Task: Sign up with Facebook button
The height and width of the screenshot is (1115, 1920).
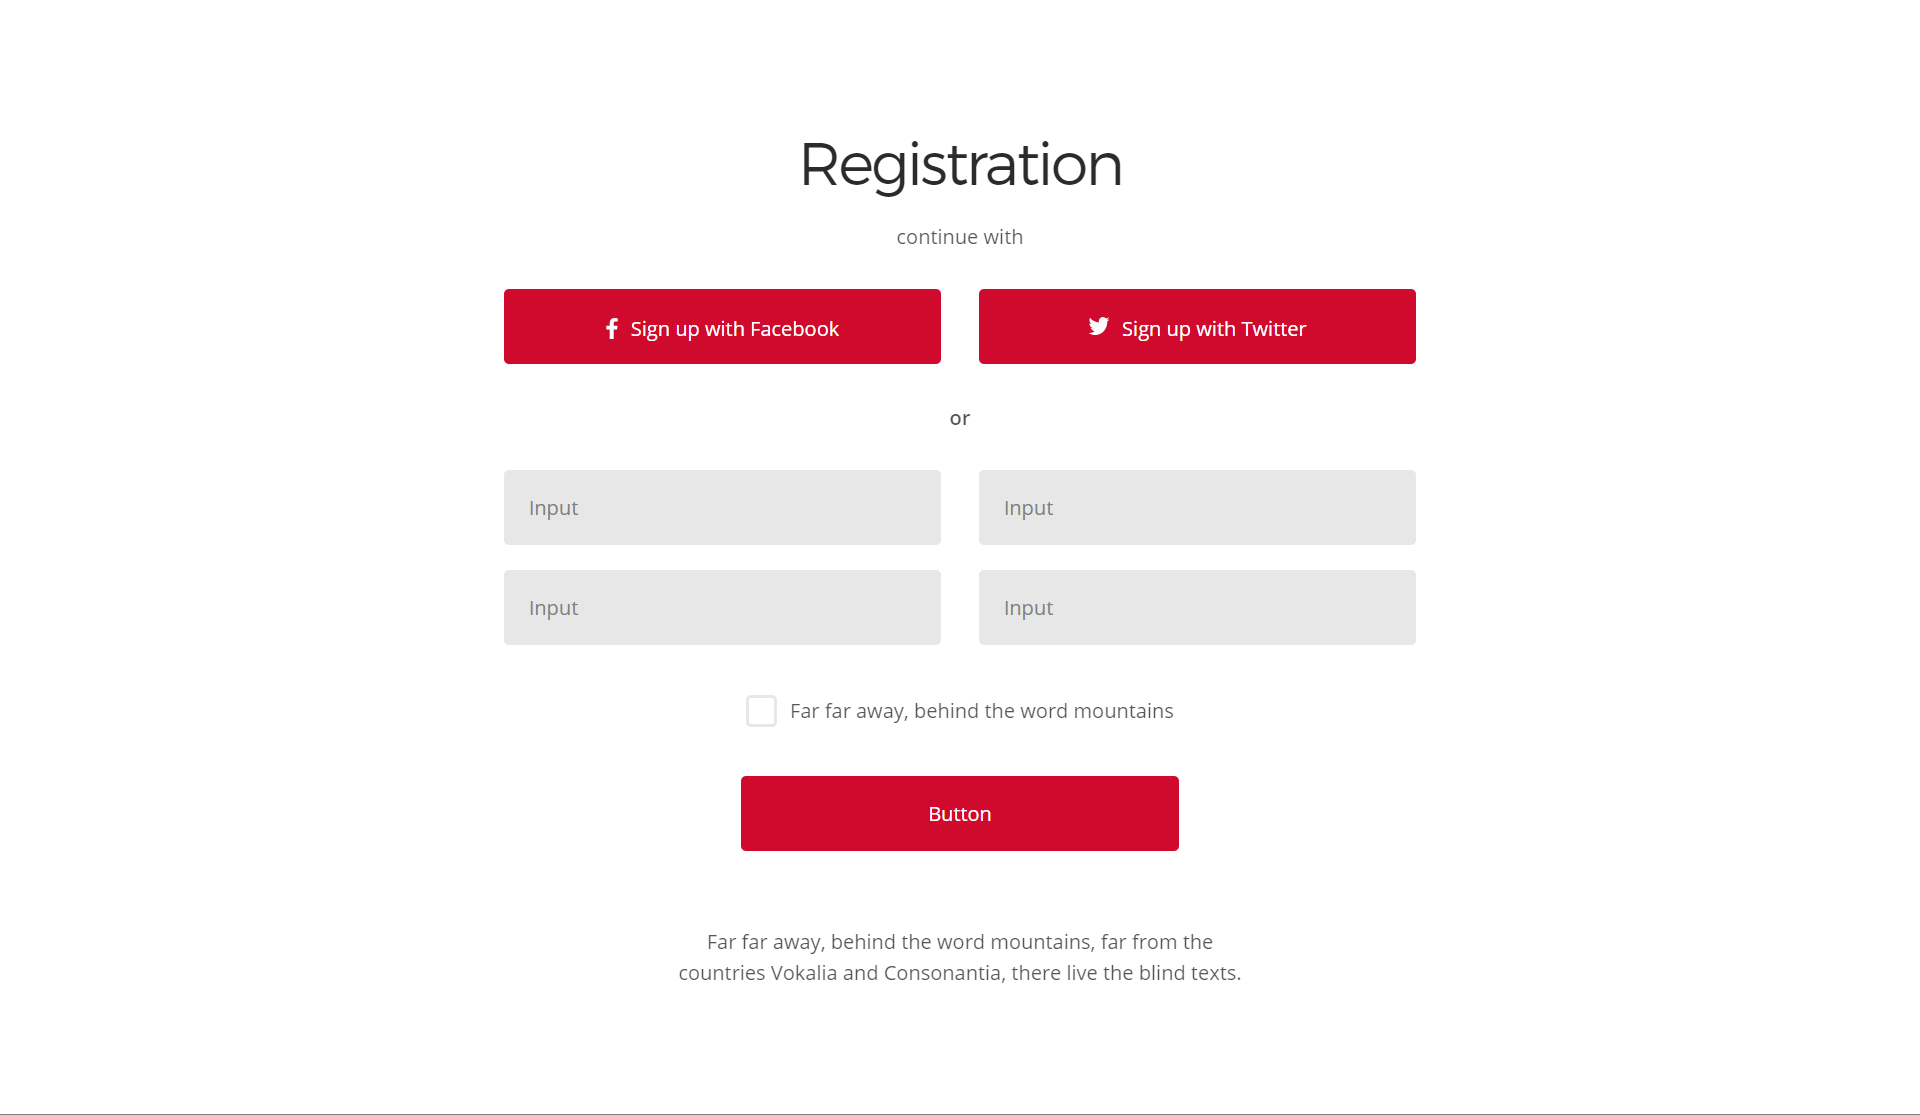Action: coord(722,326)
